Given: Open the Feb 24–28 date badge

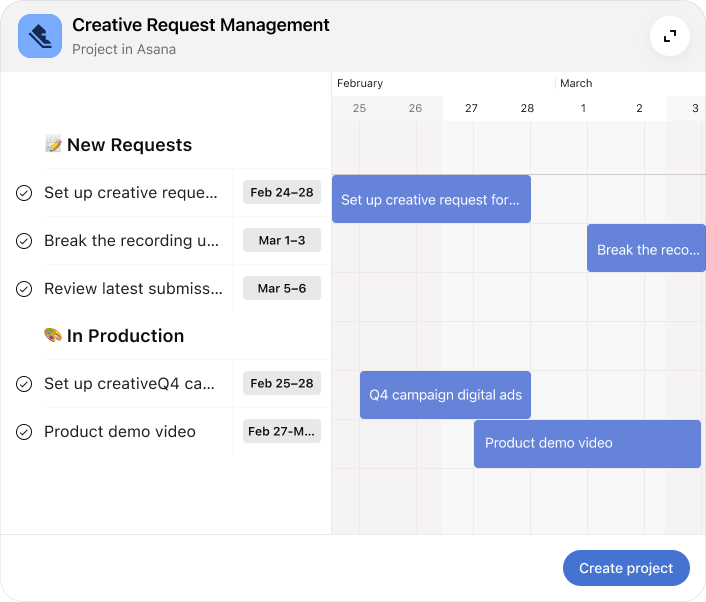Looking at the screenshot, I should click(281, 192).
